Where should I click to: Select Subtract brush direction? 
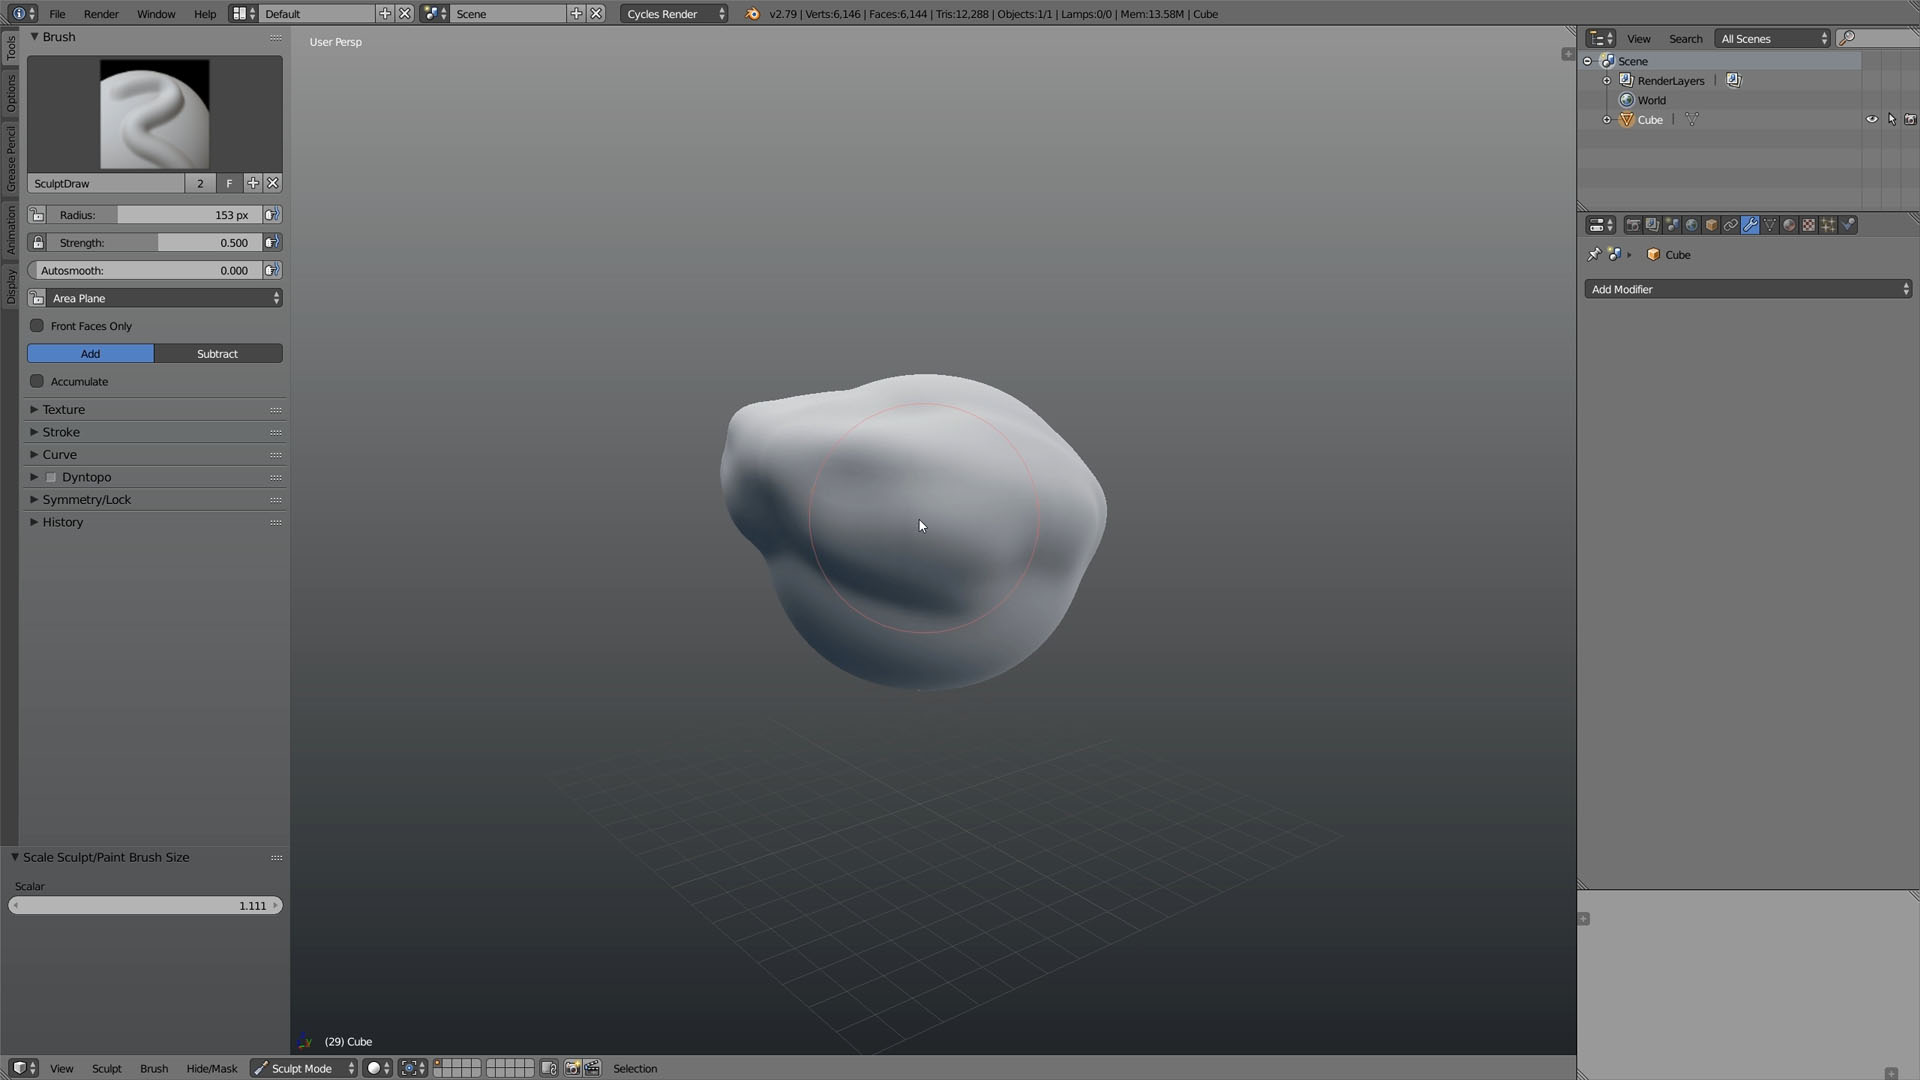[218, 354]
